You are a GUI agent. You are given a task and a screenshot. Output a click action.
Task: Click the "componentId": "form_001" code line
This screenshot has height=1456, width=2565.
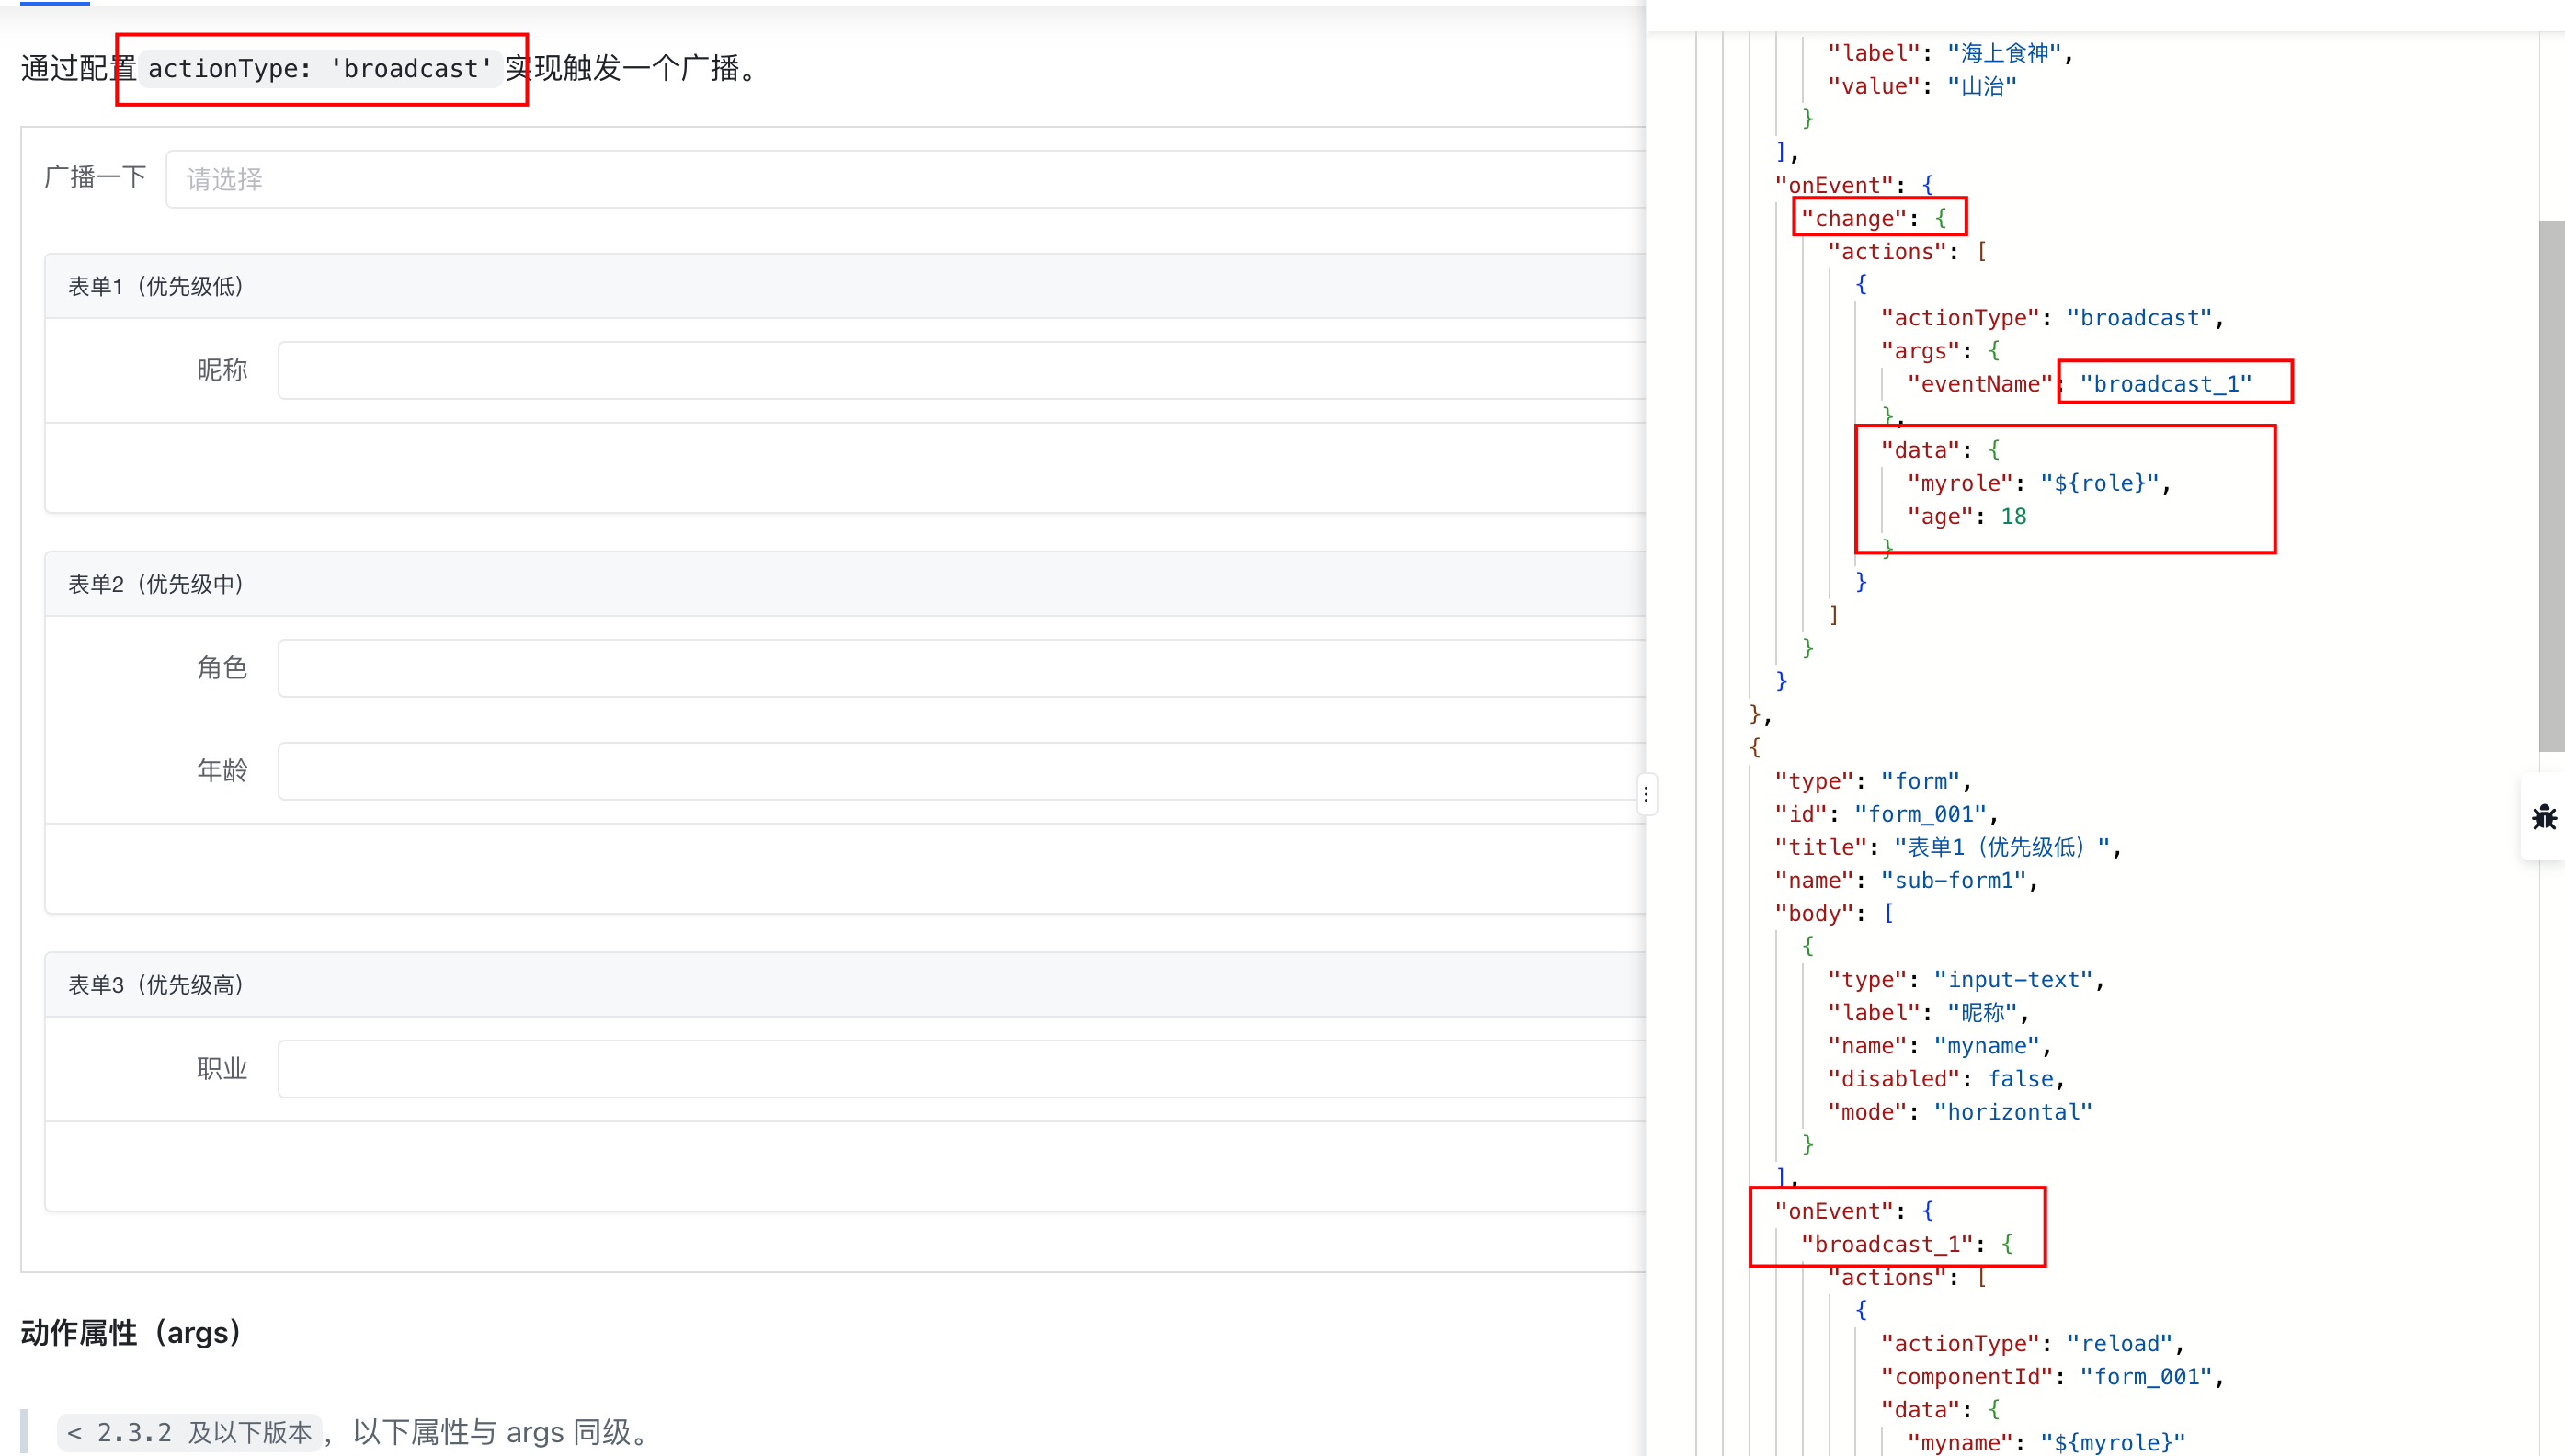coord(2052,1377)
